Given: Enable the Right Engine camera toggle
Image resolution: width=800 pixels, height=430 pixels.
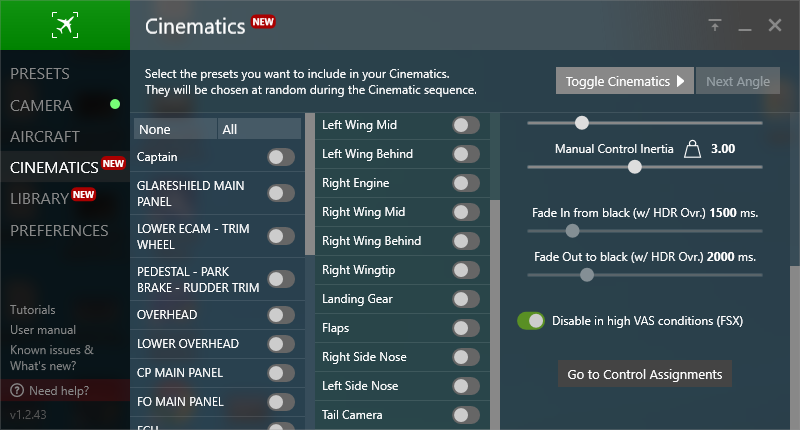Looking at the screenshot, I should click(466, 183).
